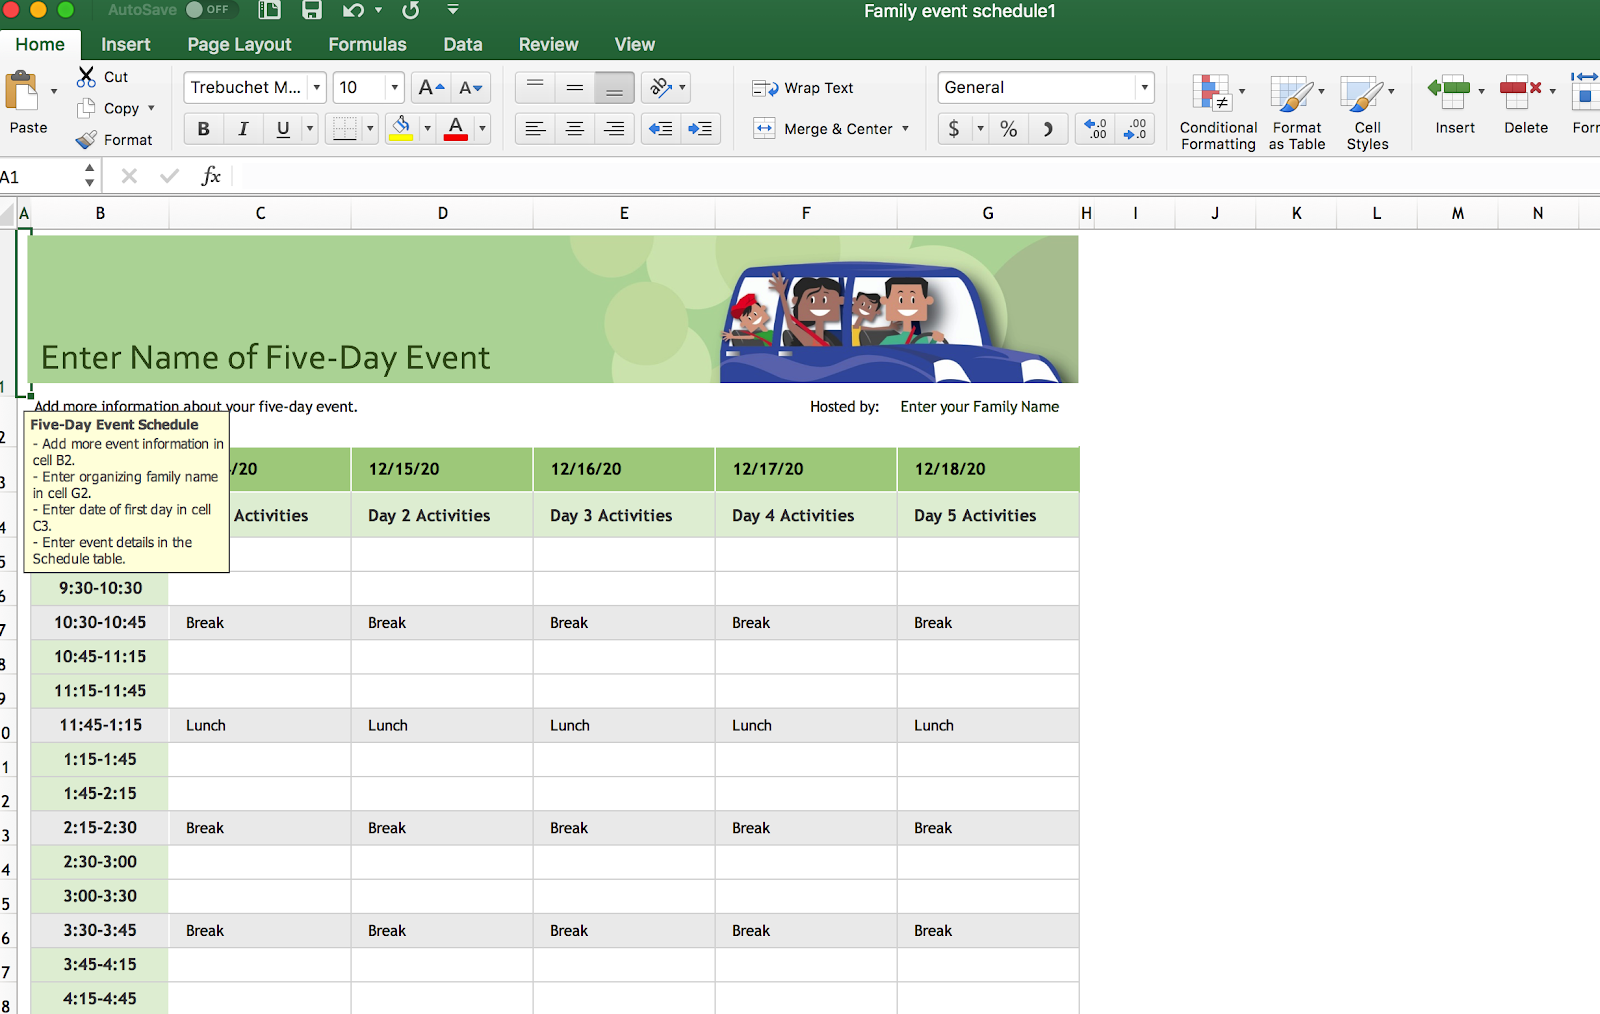Screen dimensions: 1600x1014
Task: Click the Format painter brush icon
Action: 87,140
